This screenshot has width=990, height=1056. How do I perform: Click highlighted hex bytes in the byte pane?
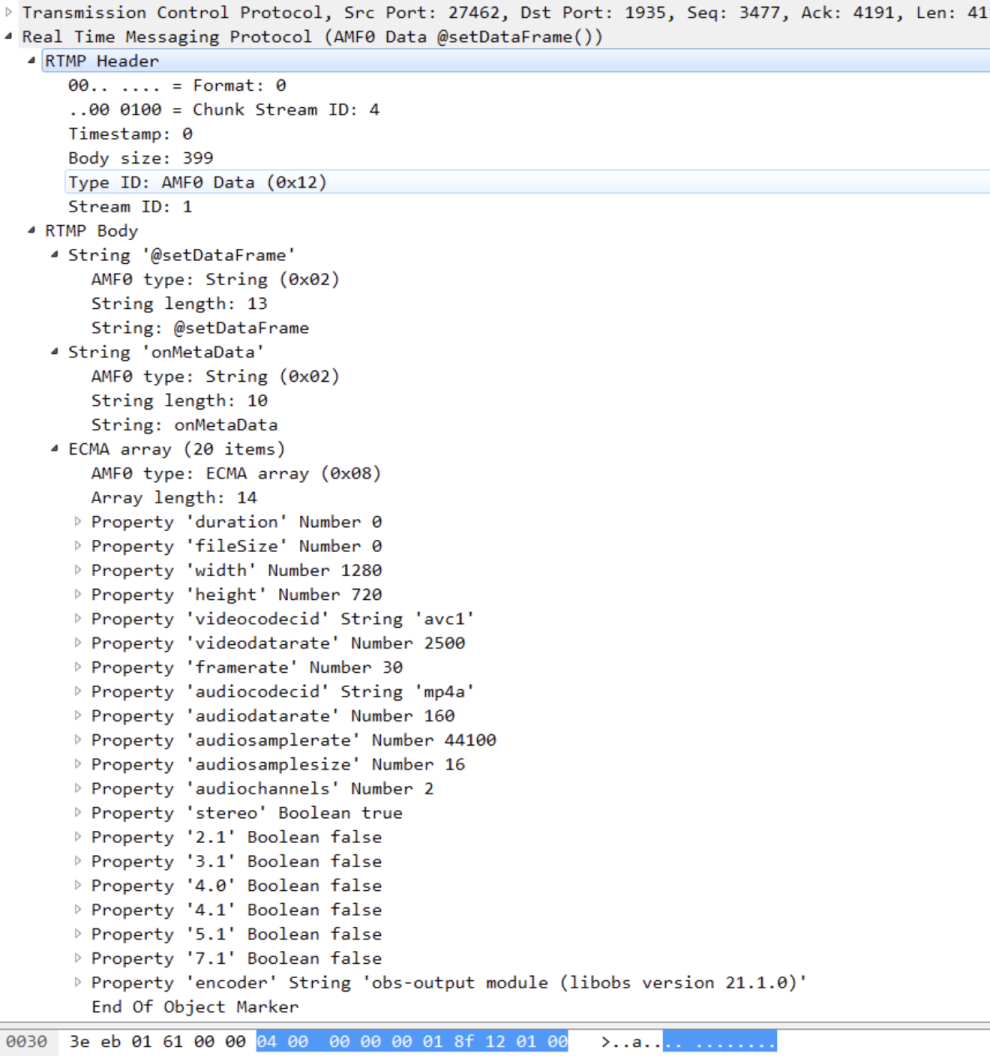click(x=411, y=1042)
